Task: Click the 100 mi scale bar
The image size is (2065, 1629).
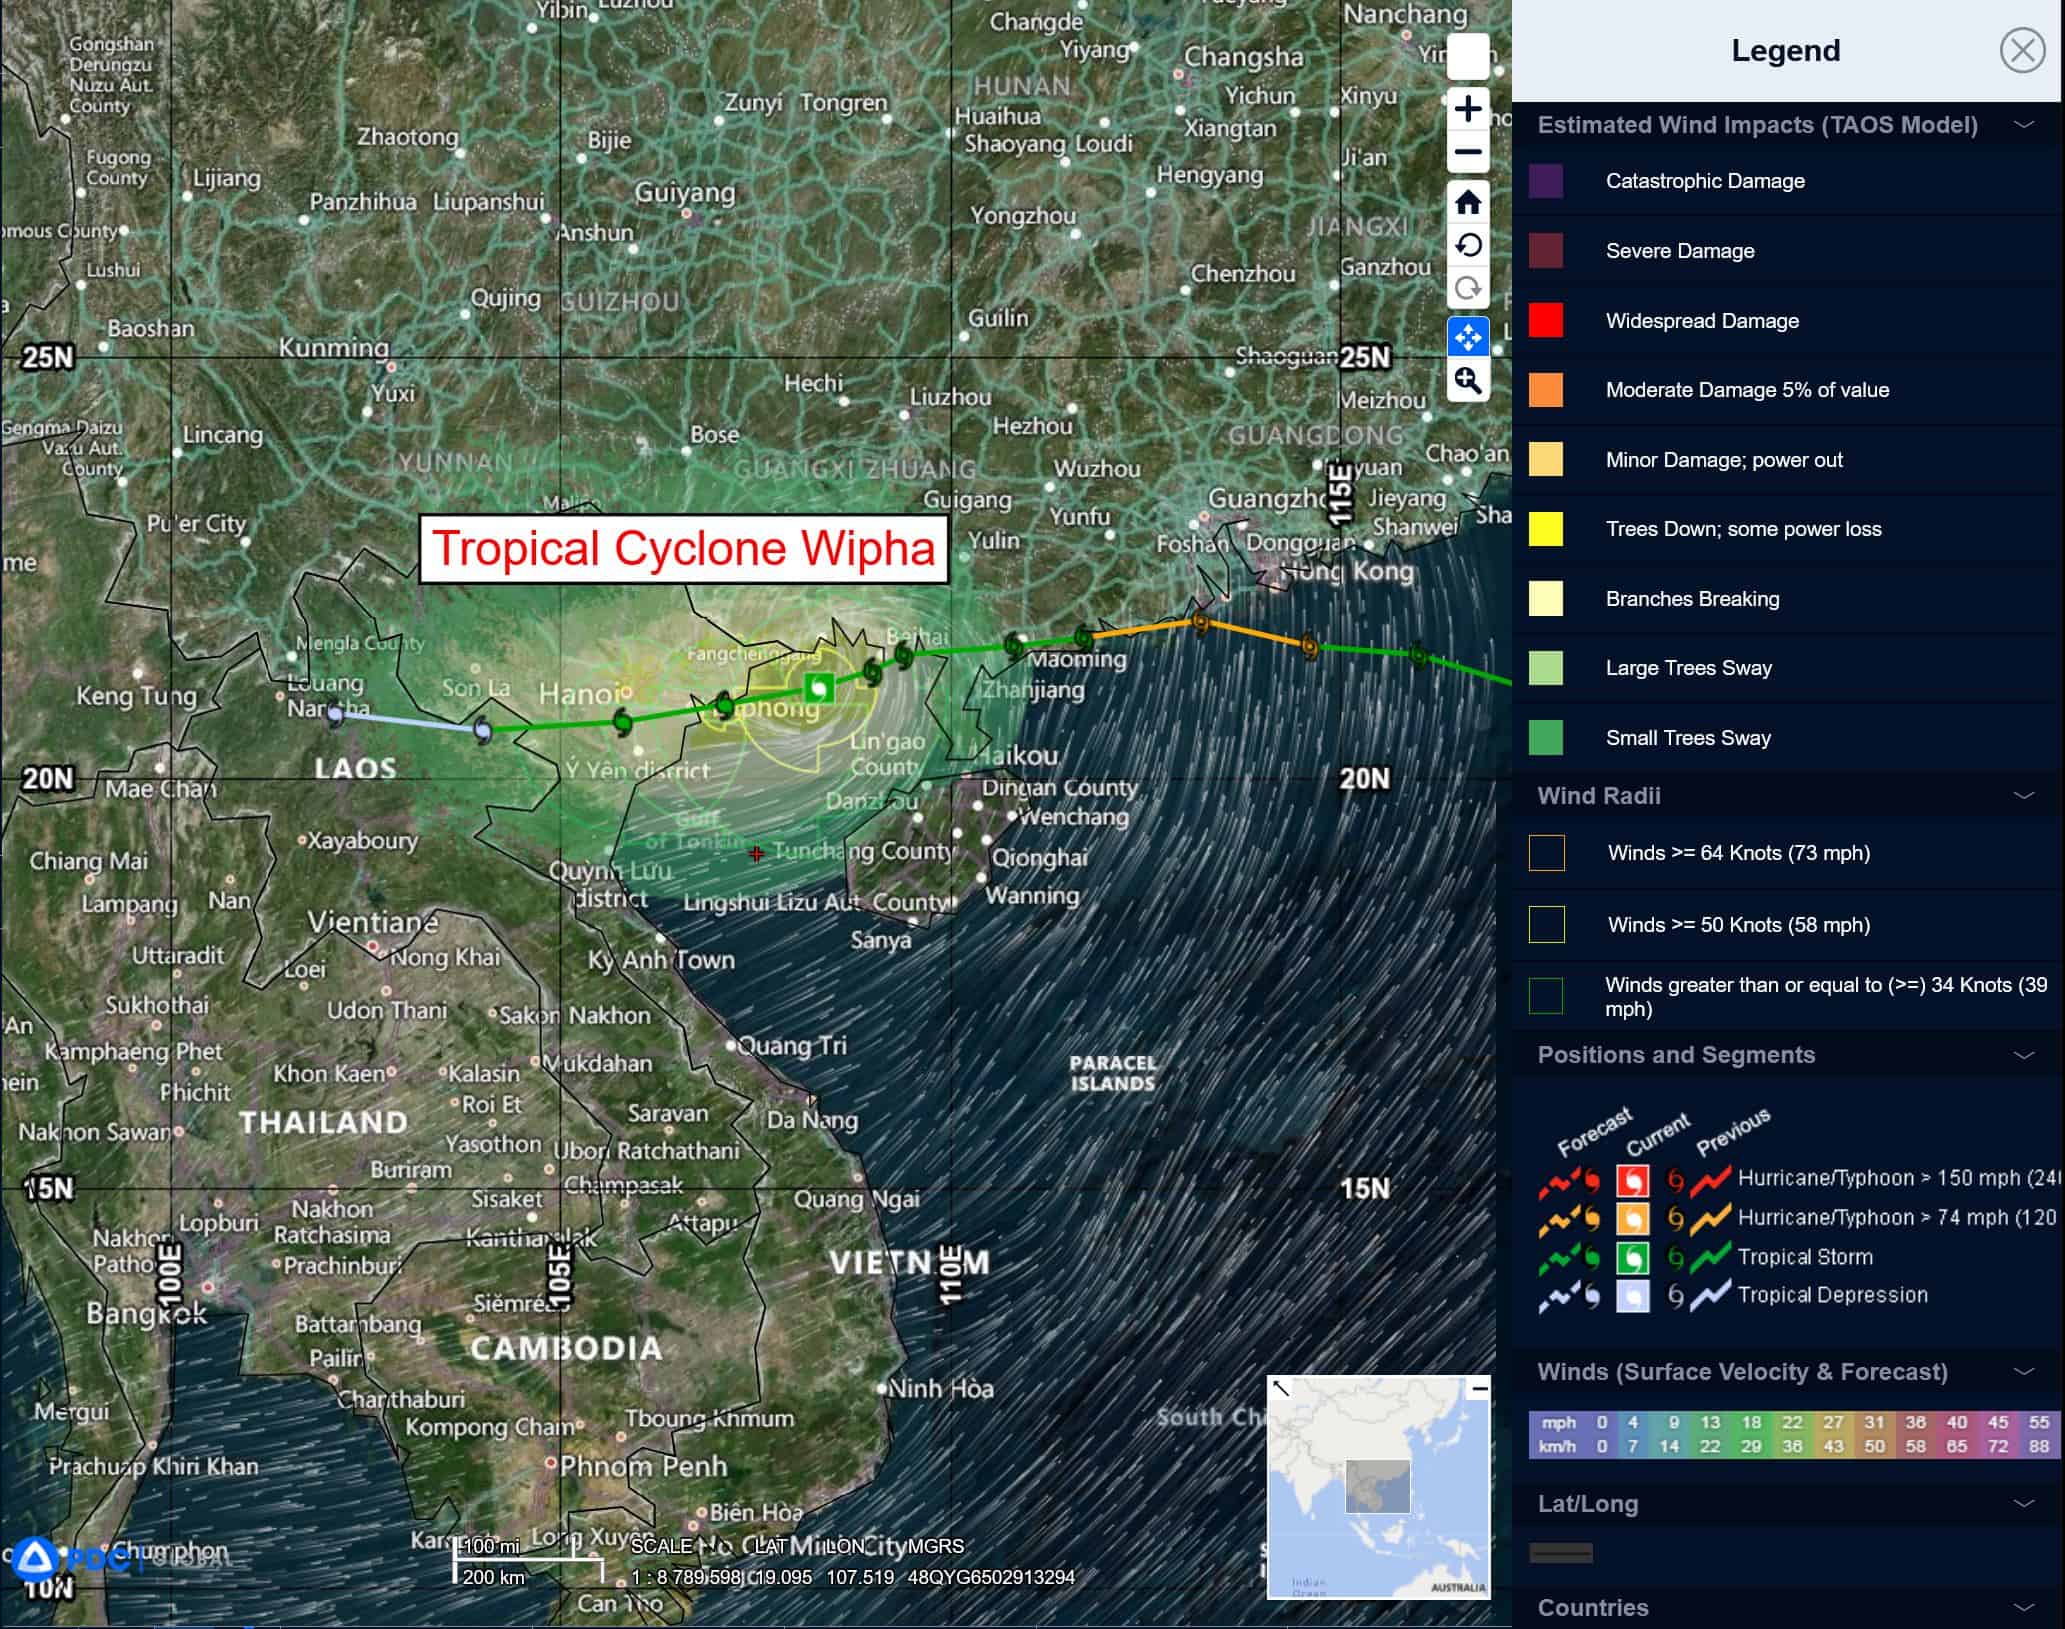Action: [x=528, y=1560]
